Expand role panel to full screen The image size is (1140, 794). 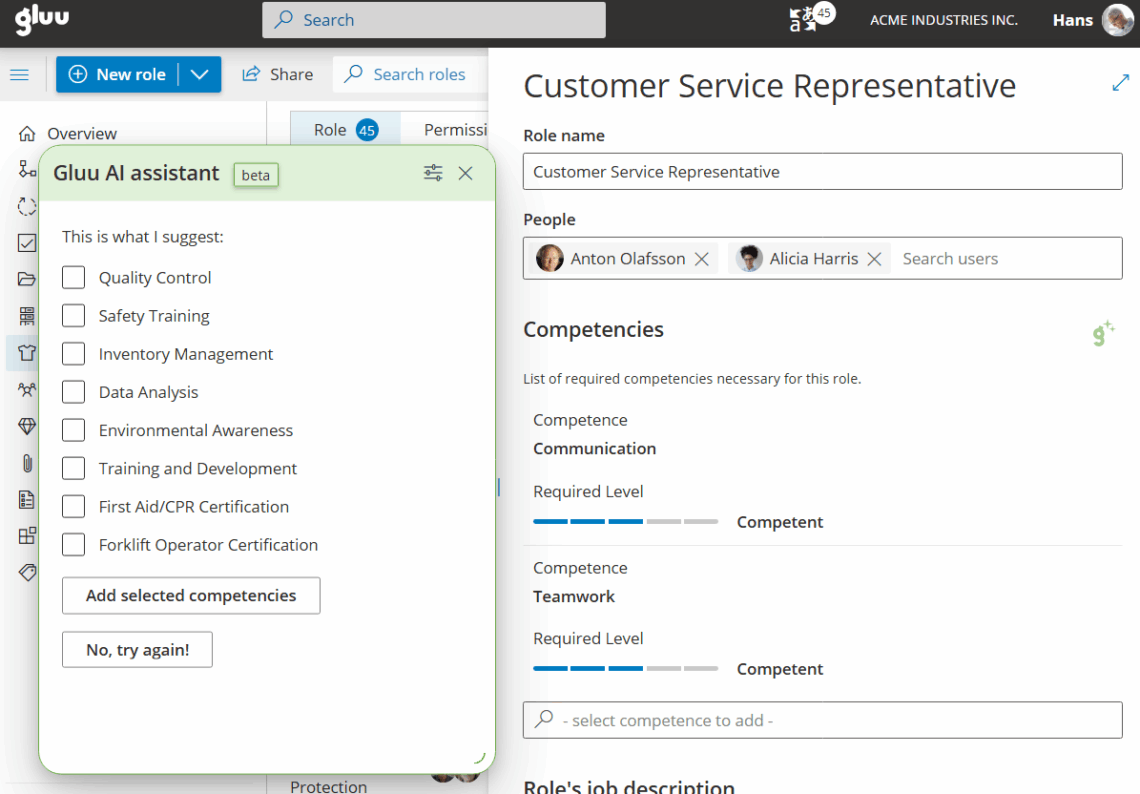point(1120,84)
